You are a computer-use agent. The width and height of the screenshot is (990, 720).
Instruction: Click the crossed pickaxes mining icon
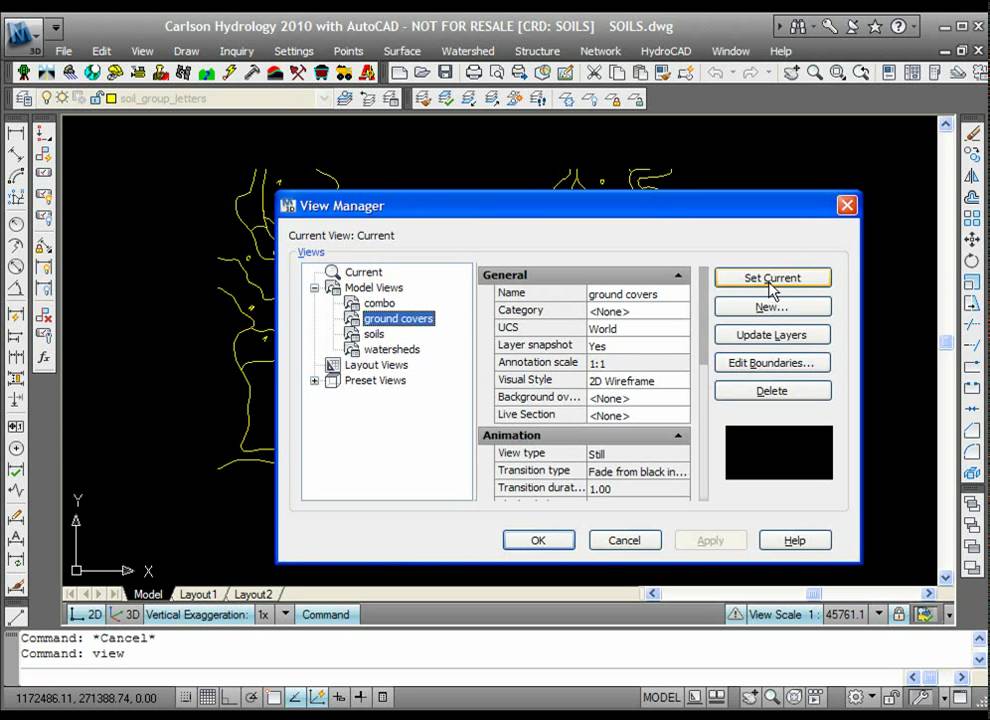click(x=298, y=73)
